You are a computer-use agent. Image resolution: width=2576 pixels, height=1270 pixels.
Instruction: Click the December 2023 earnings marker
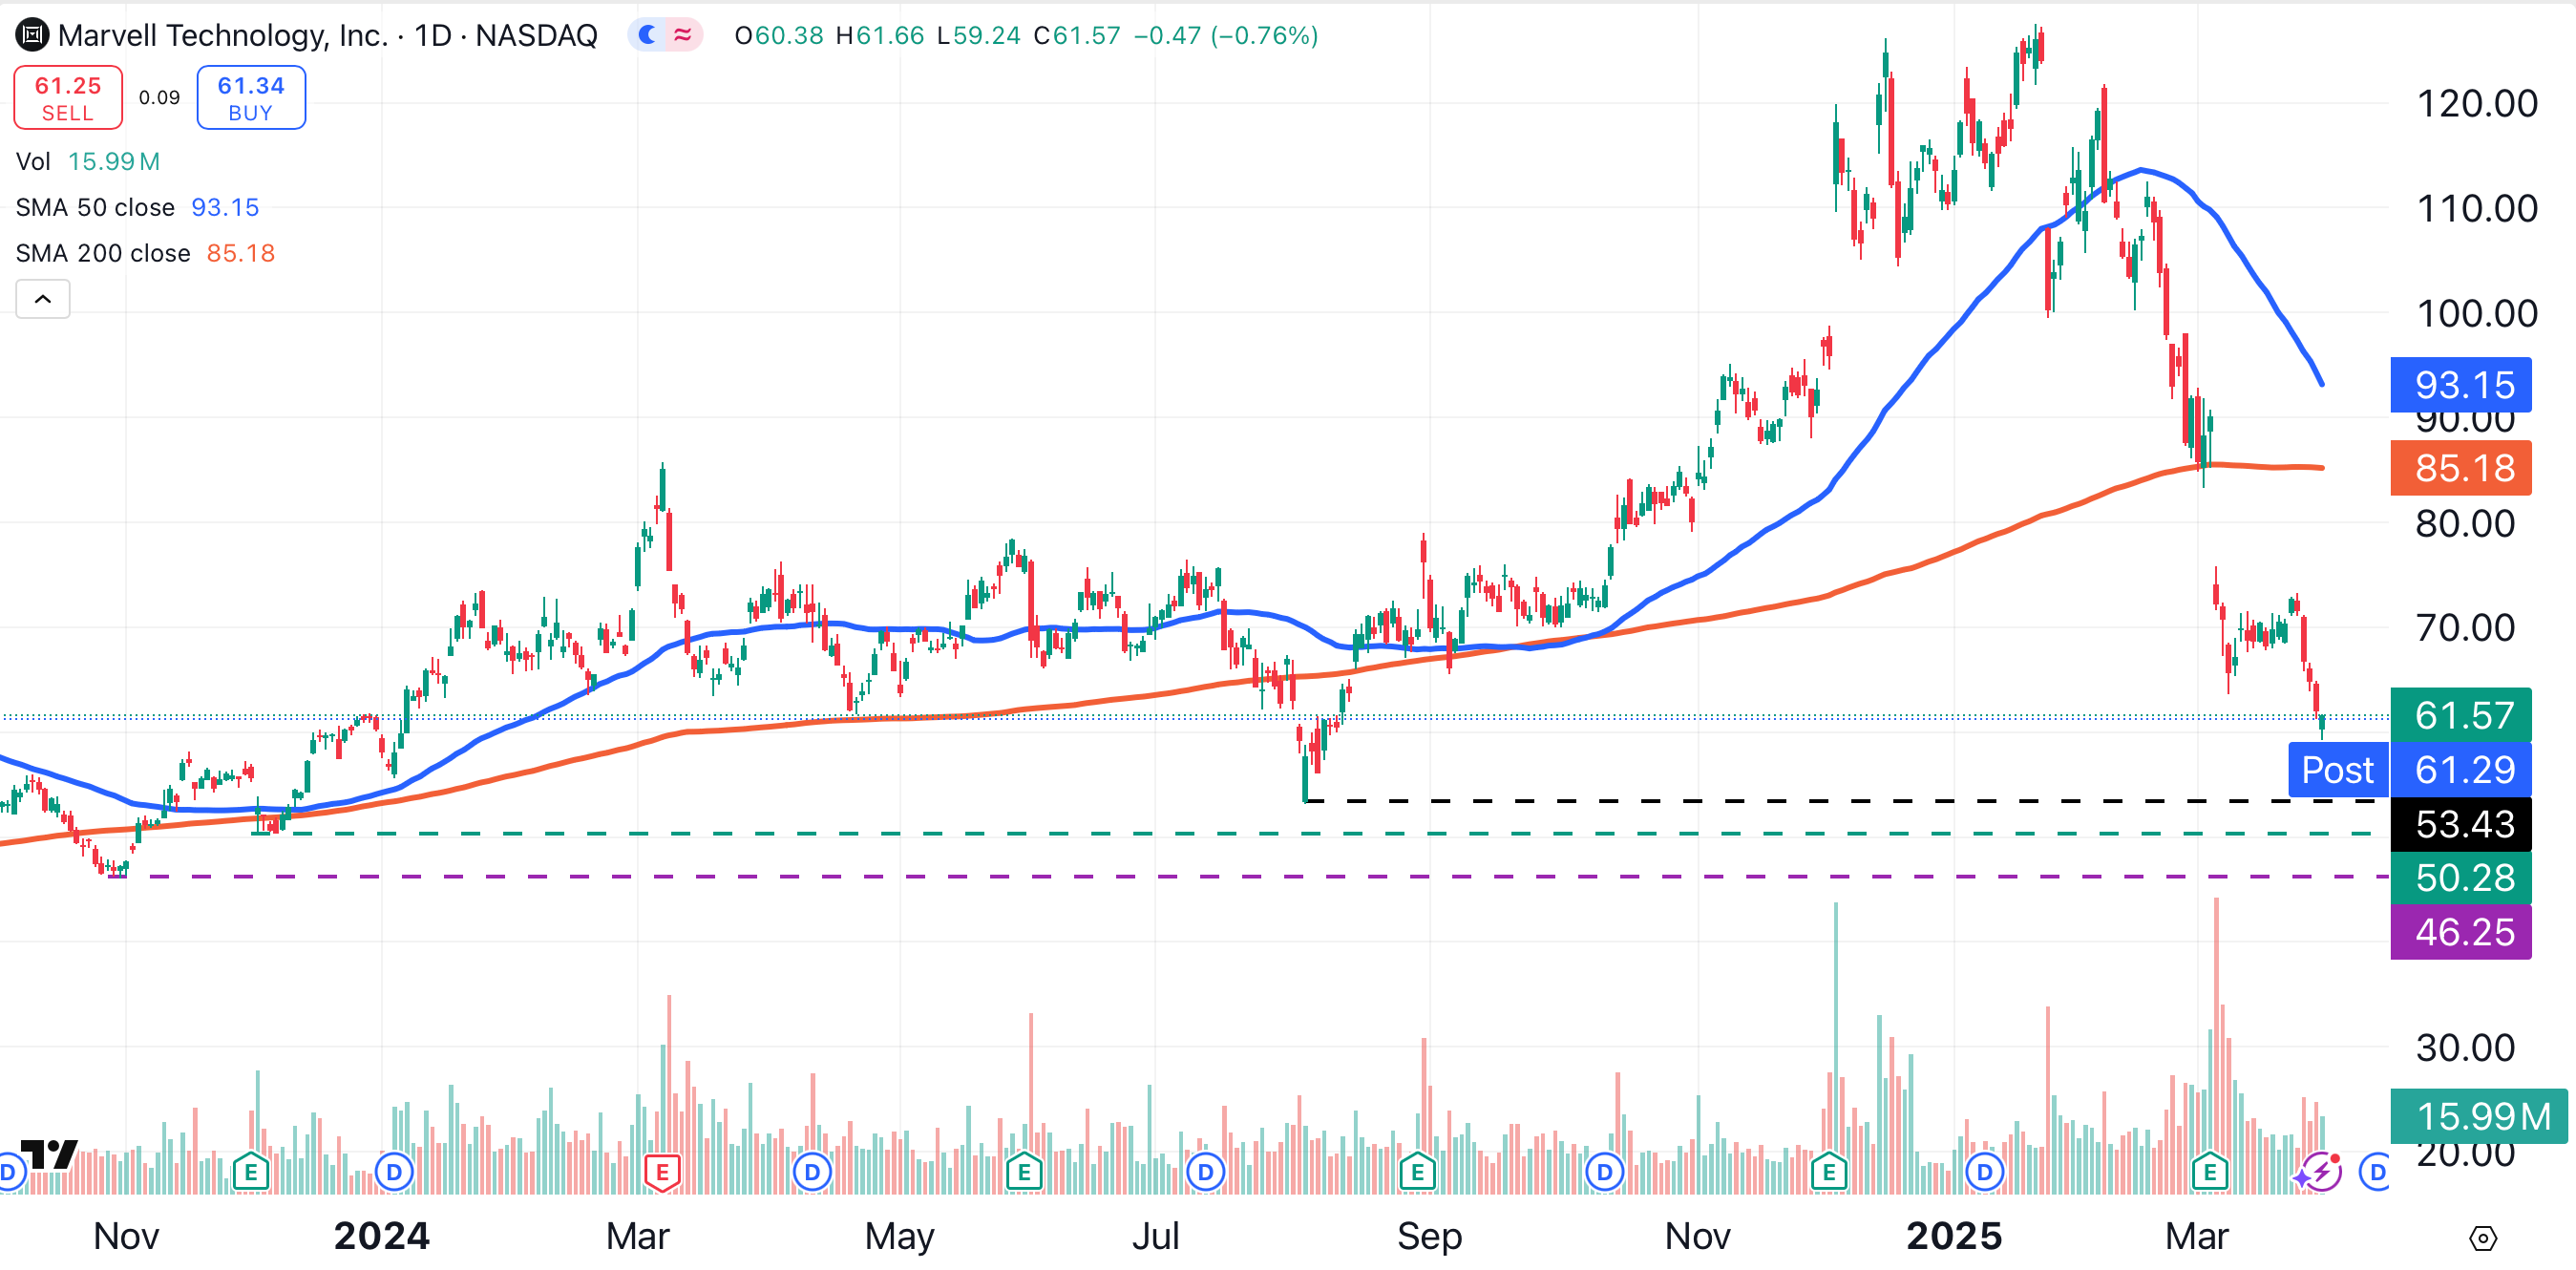point(250,1171)
